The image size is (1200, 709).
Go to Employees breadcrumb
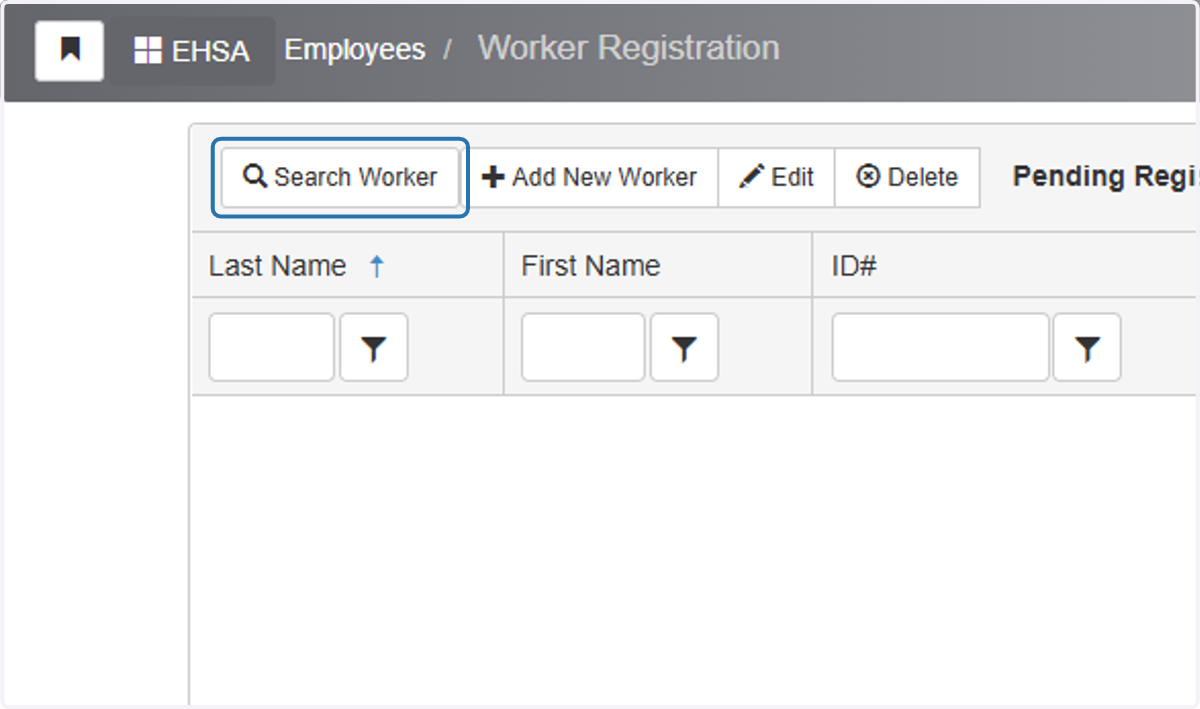coord(355,49)
